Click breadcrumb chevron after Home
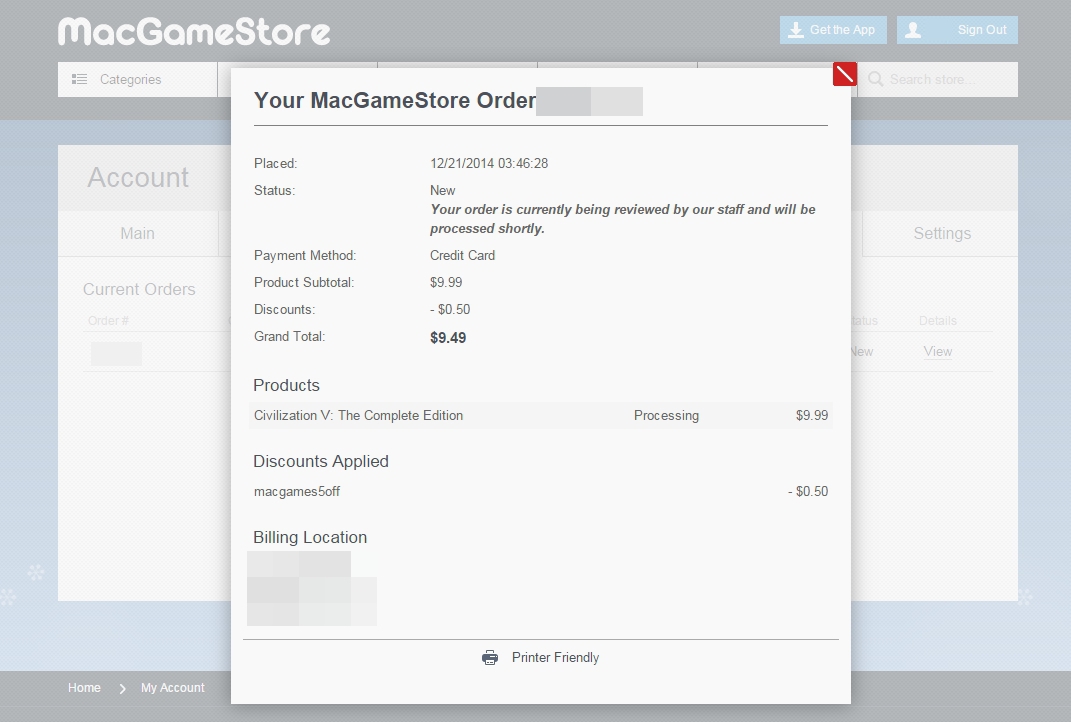1071x722 pixels. point(122,689)
